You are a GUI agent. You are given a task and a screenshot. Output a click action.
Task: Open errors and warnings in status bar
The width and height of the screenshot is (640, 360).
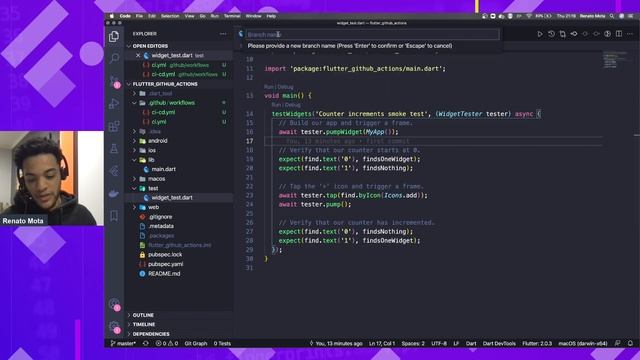167,344
